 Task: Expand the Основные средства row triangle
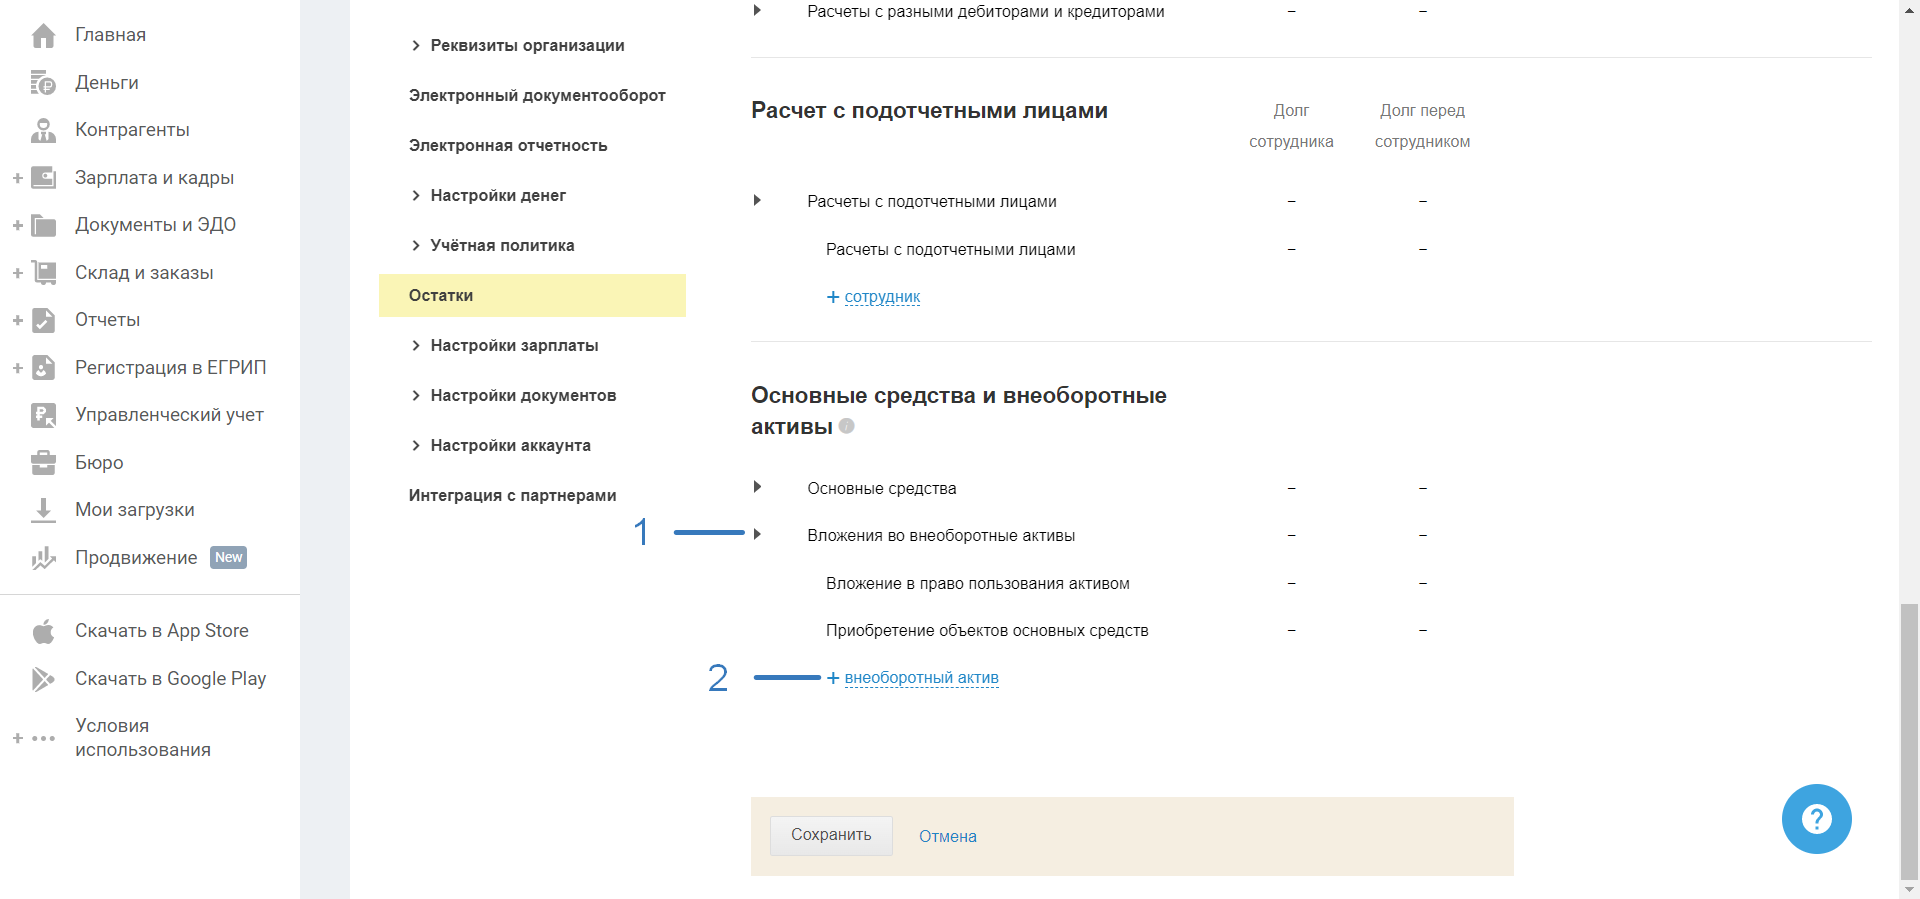tap(757, 487)
